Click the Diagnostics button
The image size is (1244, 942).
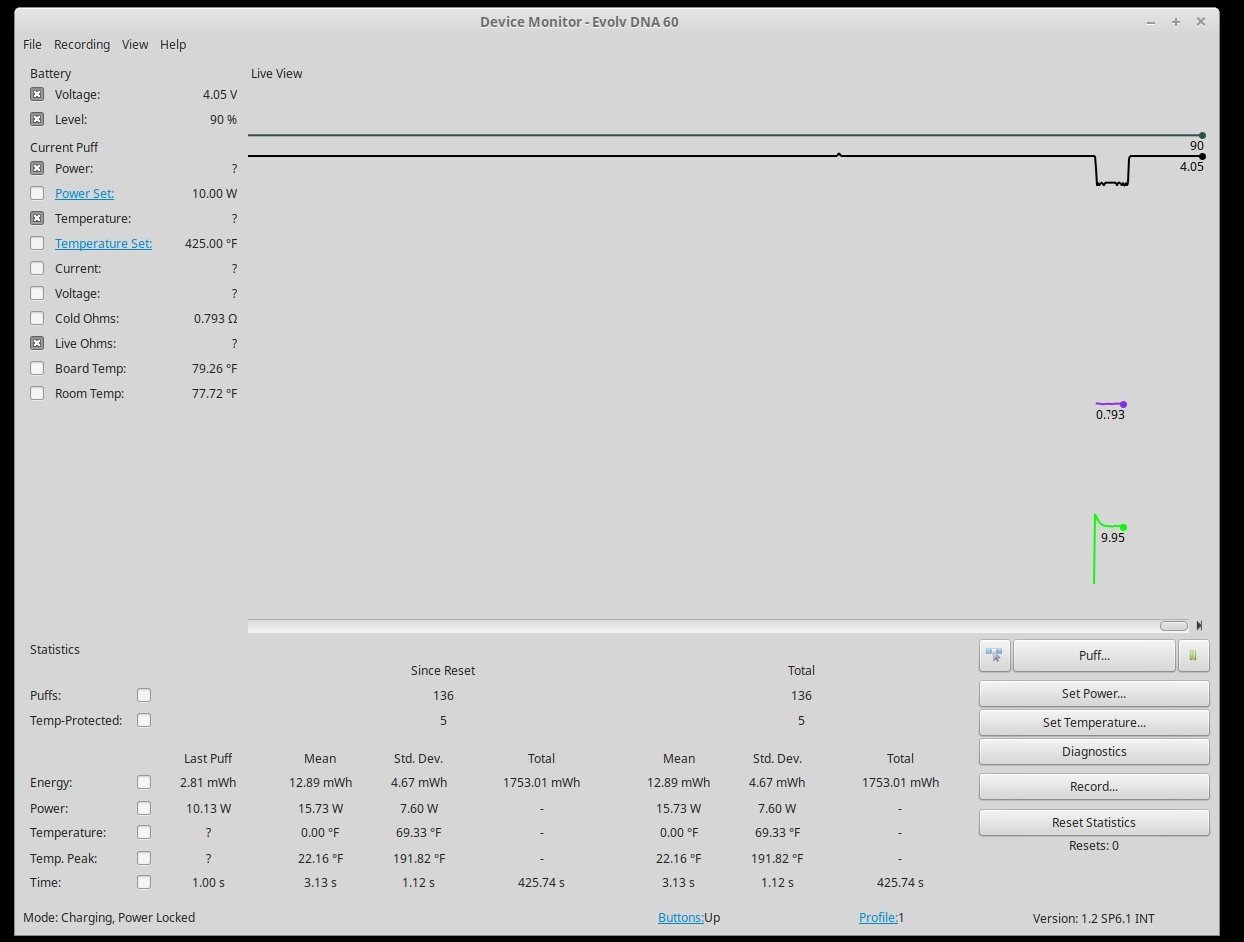[x=1094, y=751]
